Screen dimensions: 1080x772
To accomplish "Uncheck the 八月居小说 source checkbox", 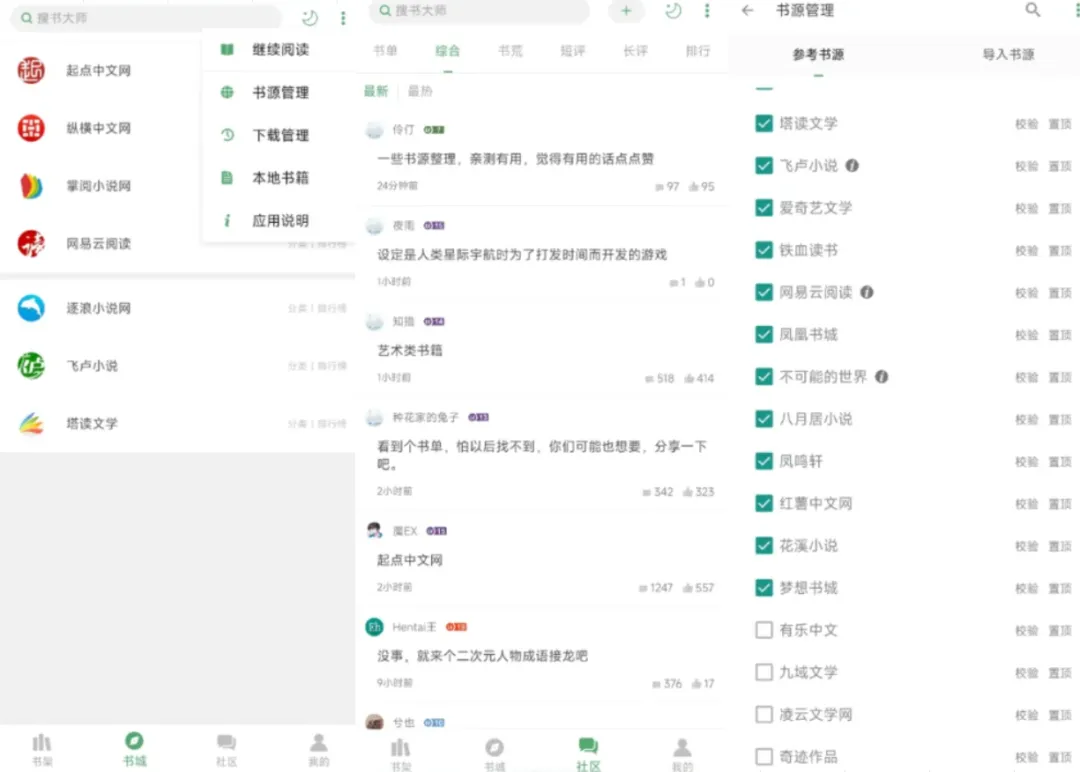I will pyautogui.click(x=764, y=419).
